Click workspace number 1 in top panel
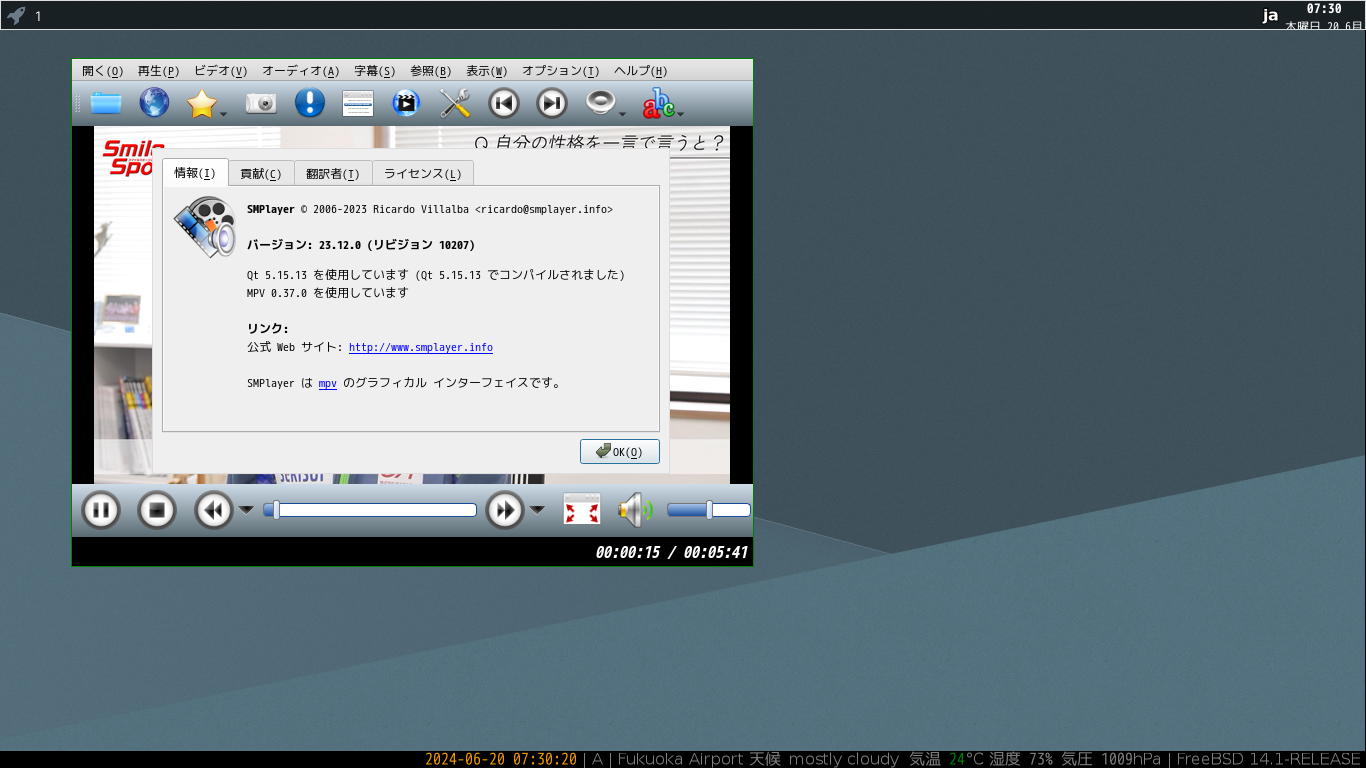The height and width of the screenshot is (768, 1366). (x=38, y=16)
